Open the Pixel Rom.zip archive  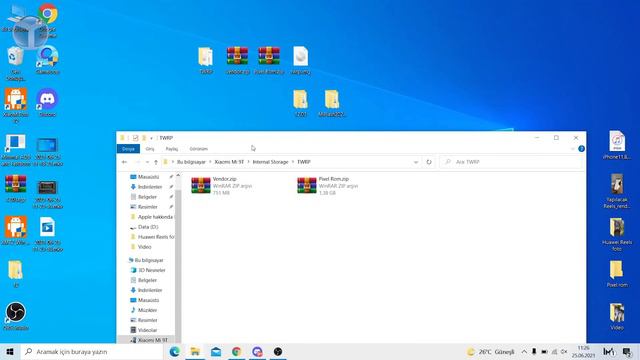coord(329,186)
